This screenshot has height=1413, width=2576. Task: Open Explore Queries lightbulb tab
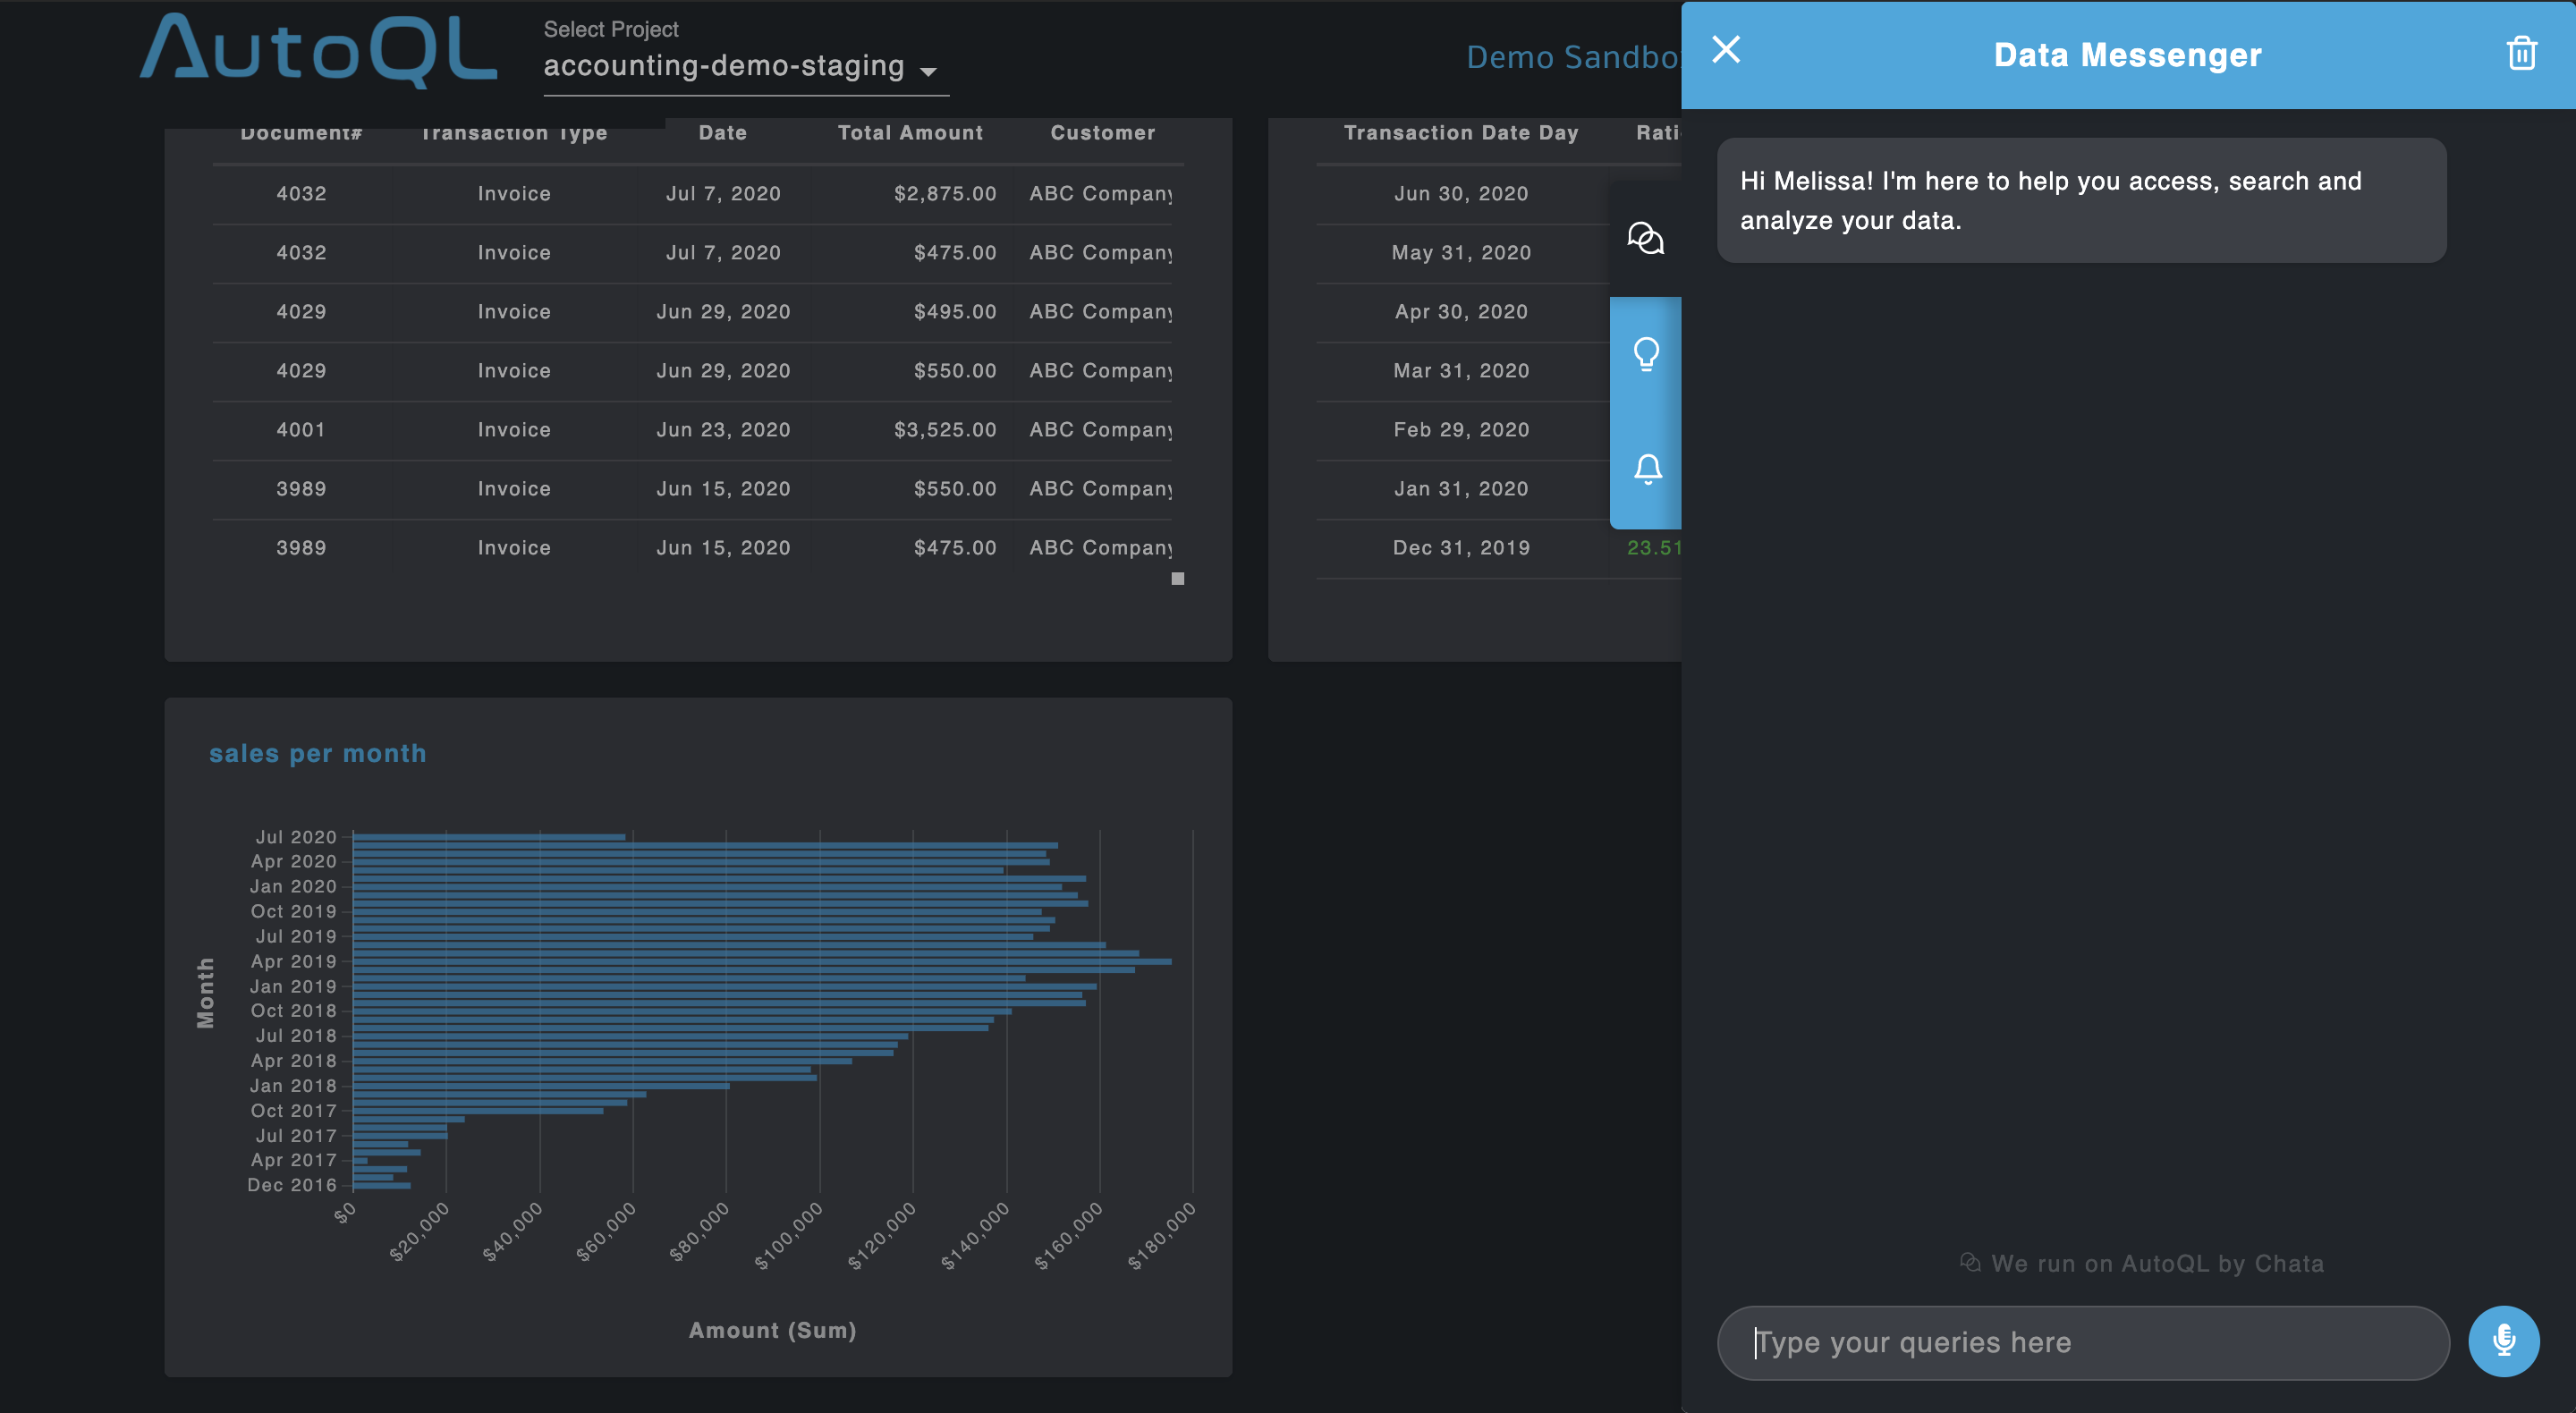[x=1645, y=354]
